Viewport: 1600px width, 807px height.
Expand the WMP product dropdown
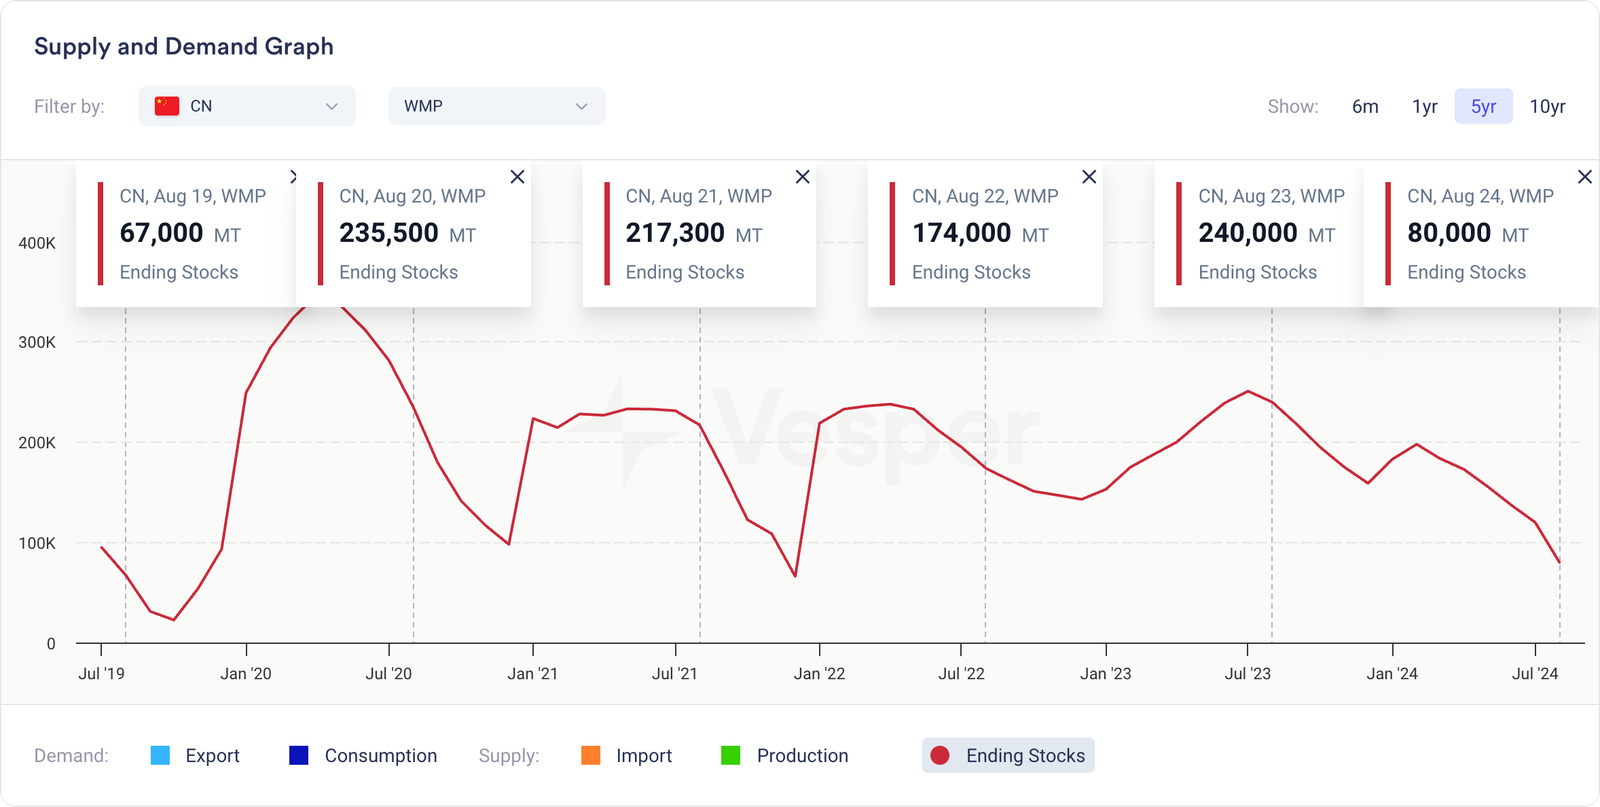[x=496, y=106]
